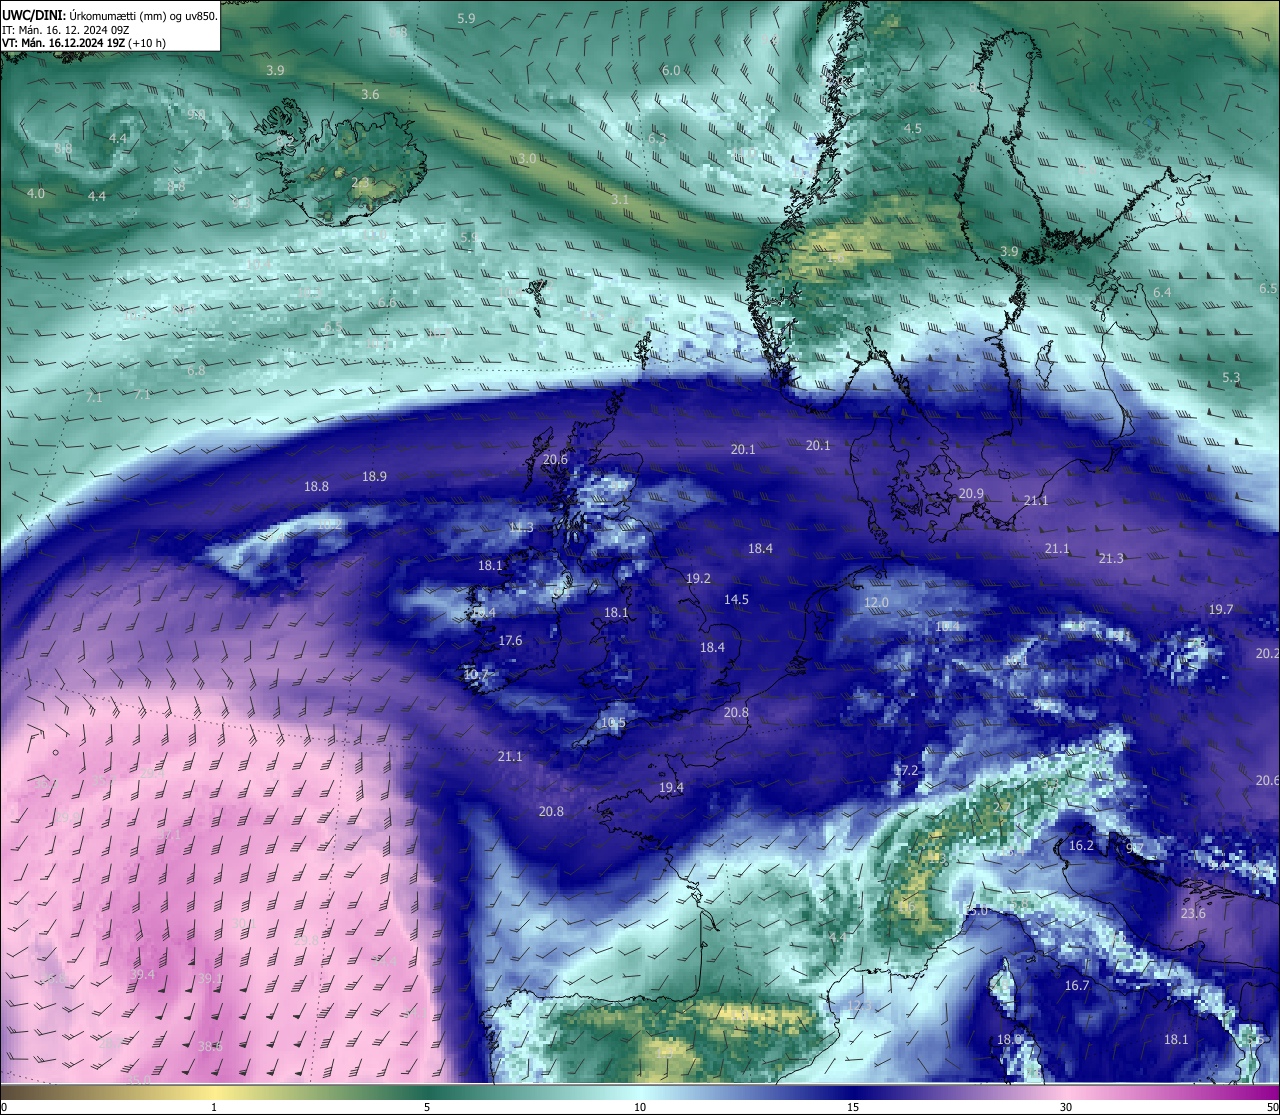
Task: Click the 38.6 value in the pink area
Action: tap(209, 1046)
